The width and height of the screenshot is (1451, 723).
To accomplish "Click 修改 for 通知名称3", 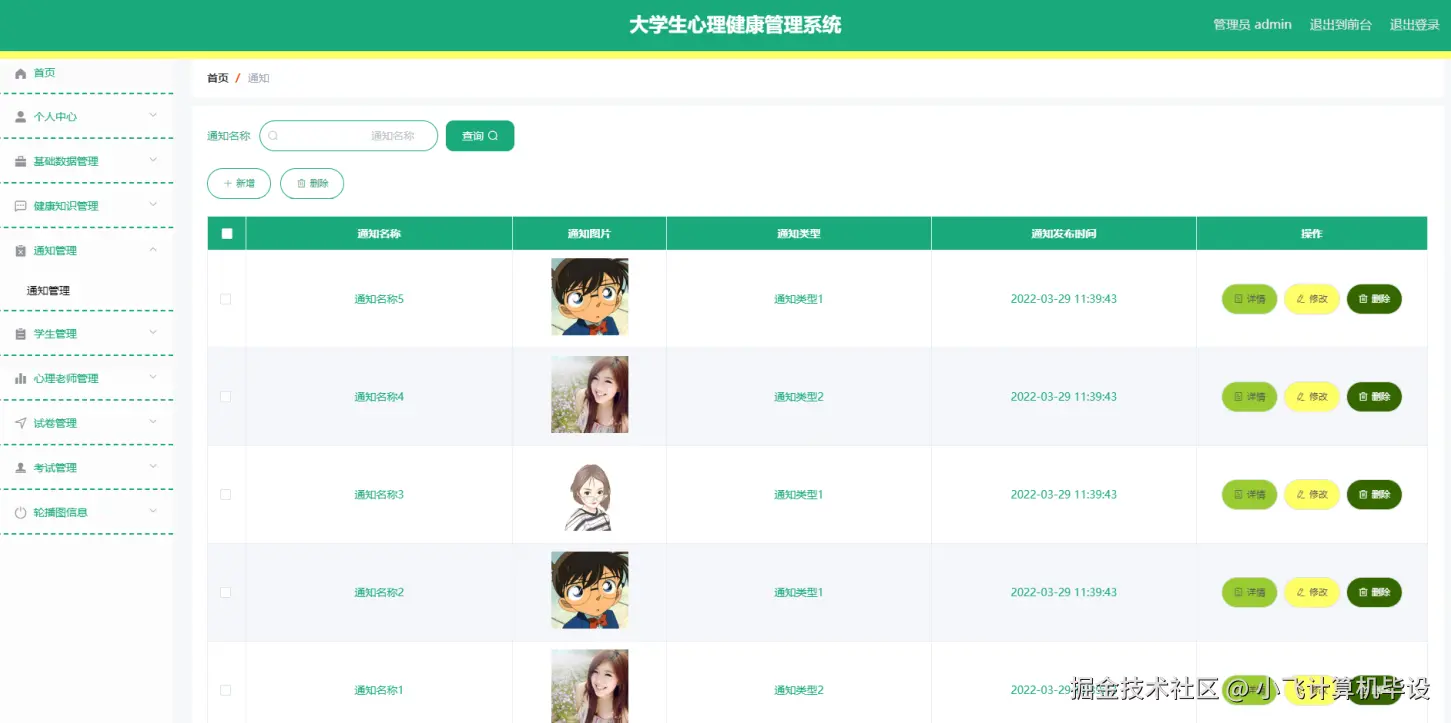I will point(1312,495).
